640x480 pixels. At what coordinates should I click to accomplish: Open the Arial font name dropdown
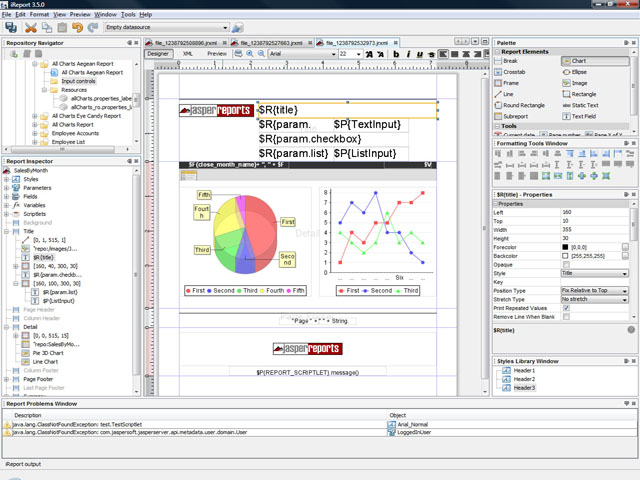(x=302, y=54)
